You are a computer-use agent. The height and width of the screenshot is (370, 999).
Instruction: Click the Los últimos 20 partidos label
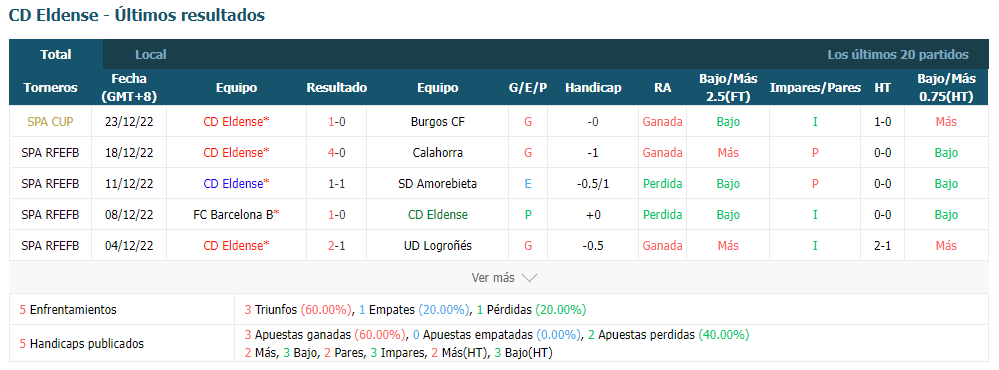click(898, 55)
